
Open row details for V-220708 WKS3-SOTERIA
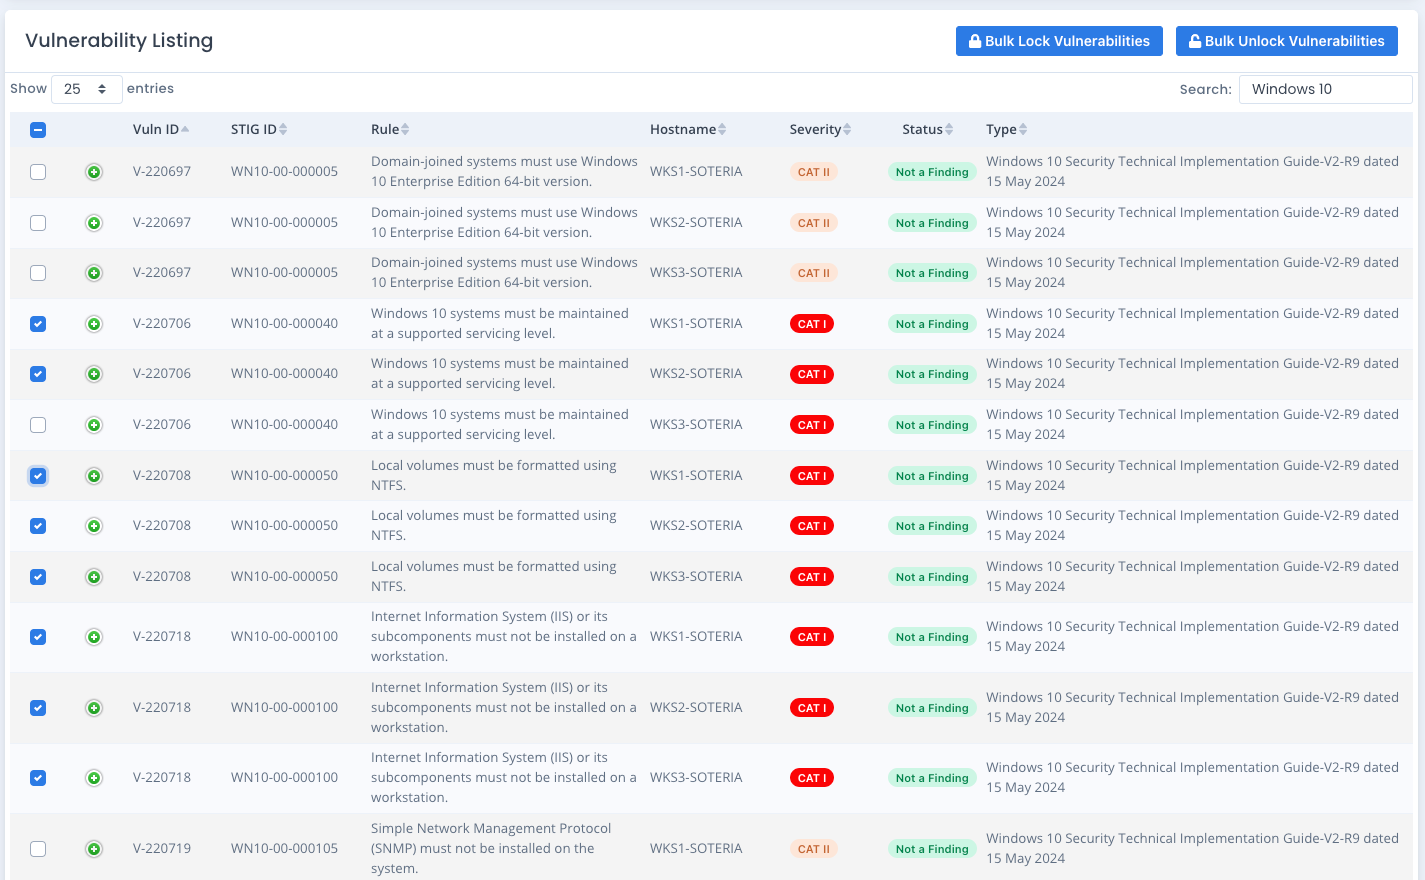[94, 577]
